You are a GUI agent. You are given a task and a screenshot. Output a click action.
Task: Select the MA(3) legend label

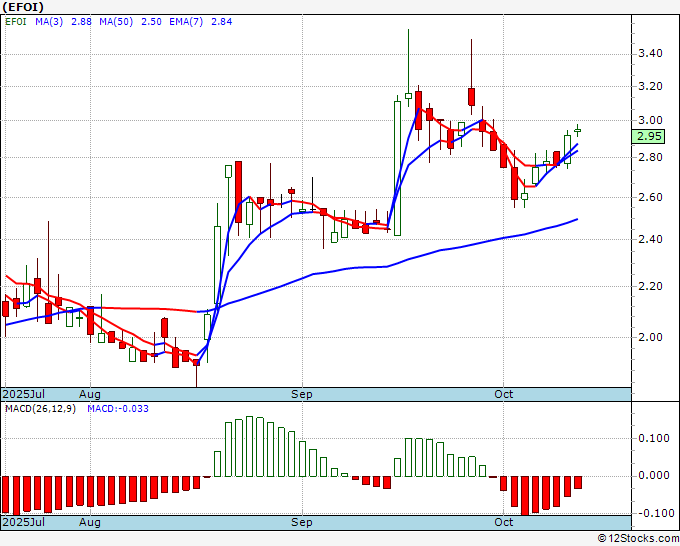49,22
